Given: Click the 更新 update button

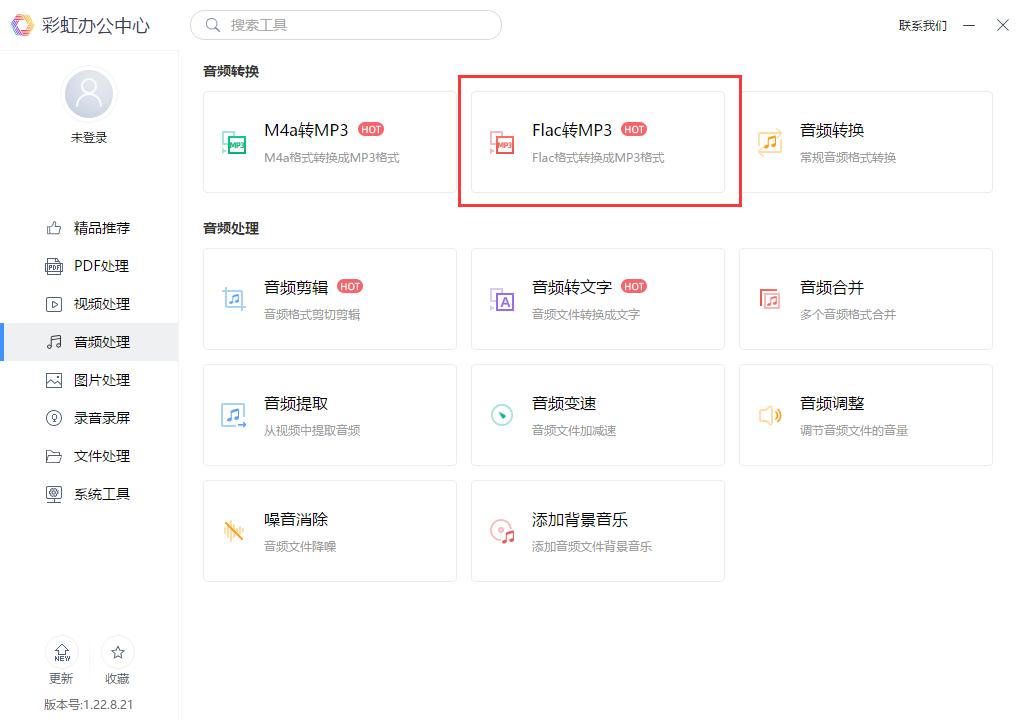Looking at the screenshot, I should tap(61, 660).
